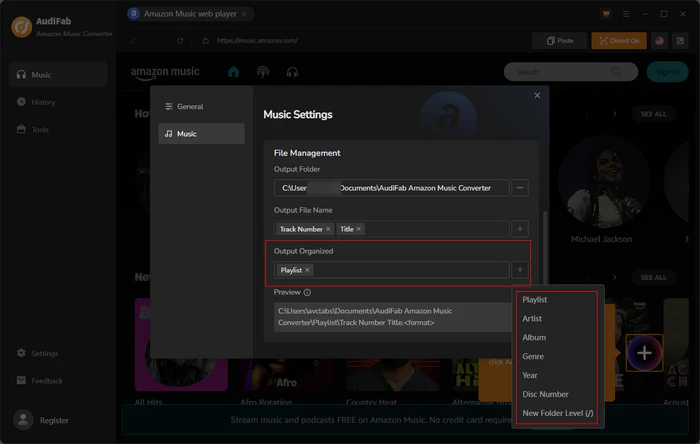
Task: Open the All Hits playlist thumbnail
Action: point(181,344)
